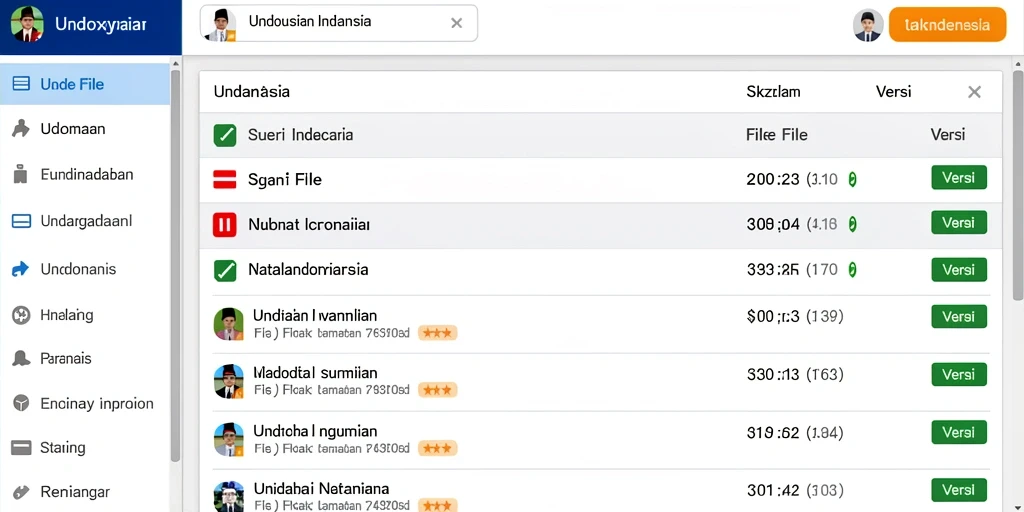Open the Unde File sidebar item

85,84
